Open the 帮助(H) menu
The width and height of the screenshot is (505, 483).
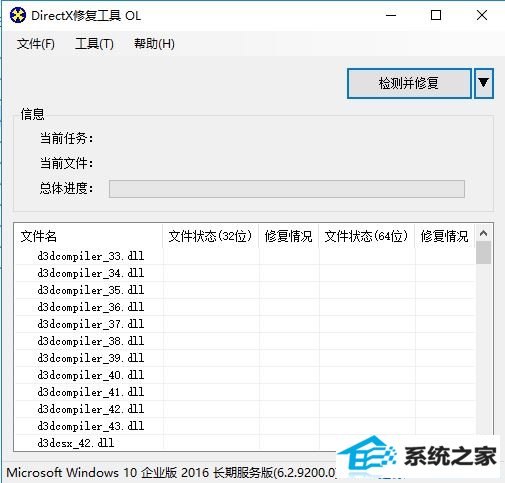point(154,44)
